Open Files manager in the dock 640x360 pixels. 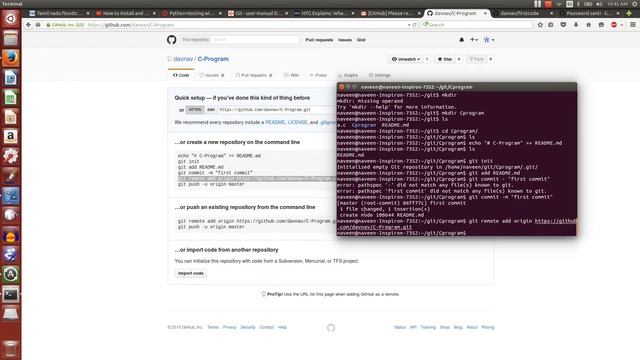[11, 38]
